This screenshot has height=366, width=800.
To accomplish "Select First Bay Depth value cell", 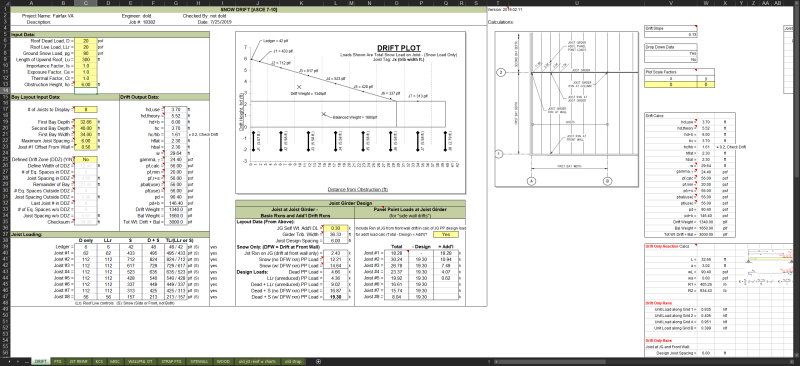I will (x=85, y=122).
